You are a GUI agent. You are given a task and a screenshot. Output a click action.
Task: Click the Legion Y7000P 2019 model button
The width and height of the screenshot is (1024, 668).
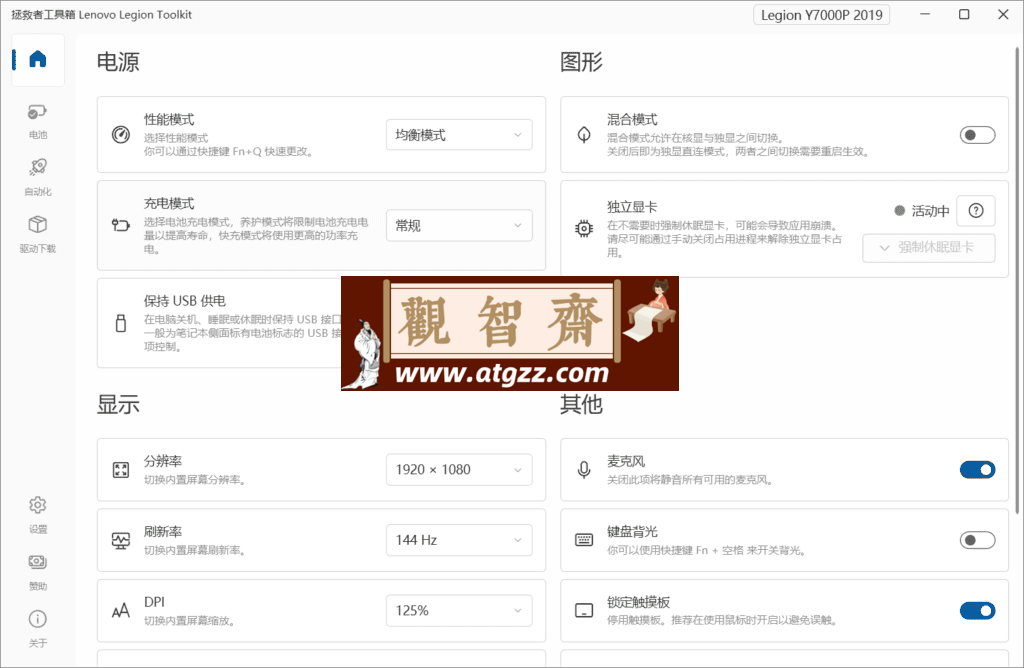(x=822, y=15)
